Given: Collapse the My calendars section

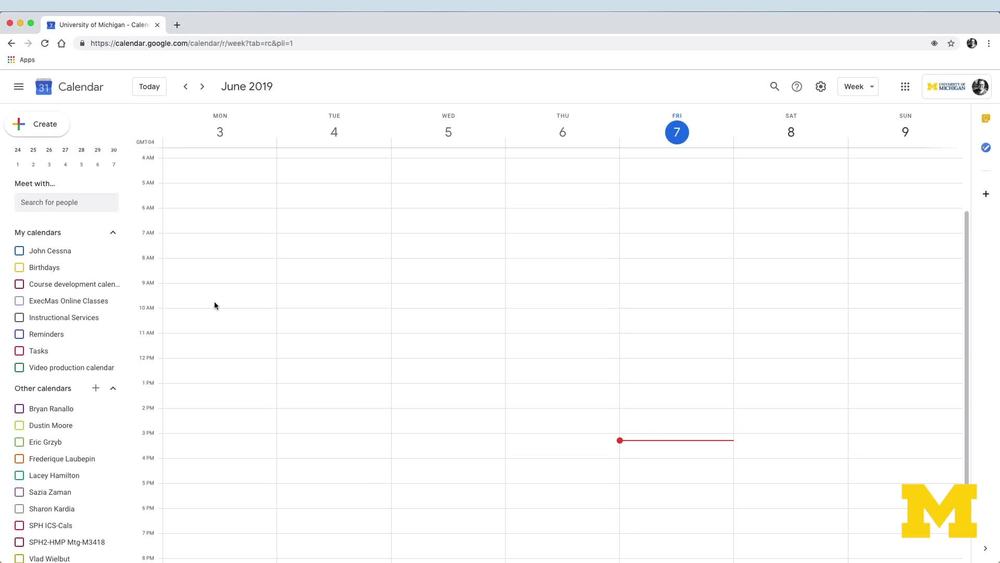Looking at the screenshot, I should click(x=113, y=233).
